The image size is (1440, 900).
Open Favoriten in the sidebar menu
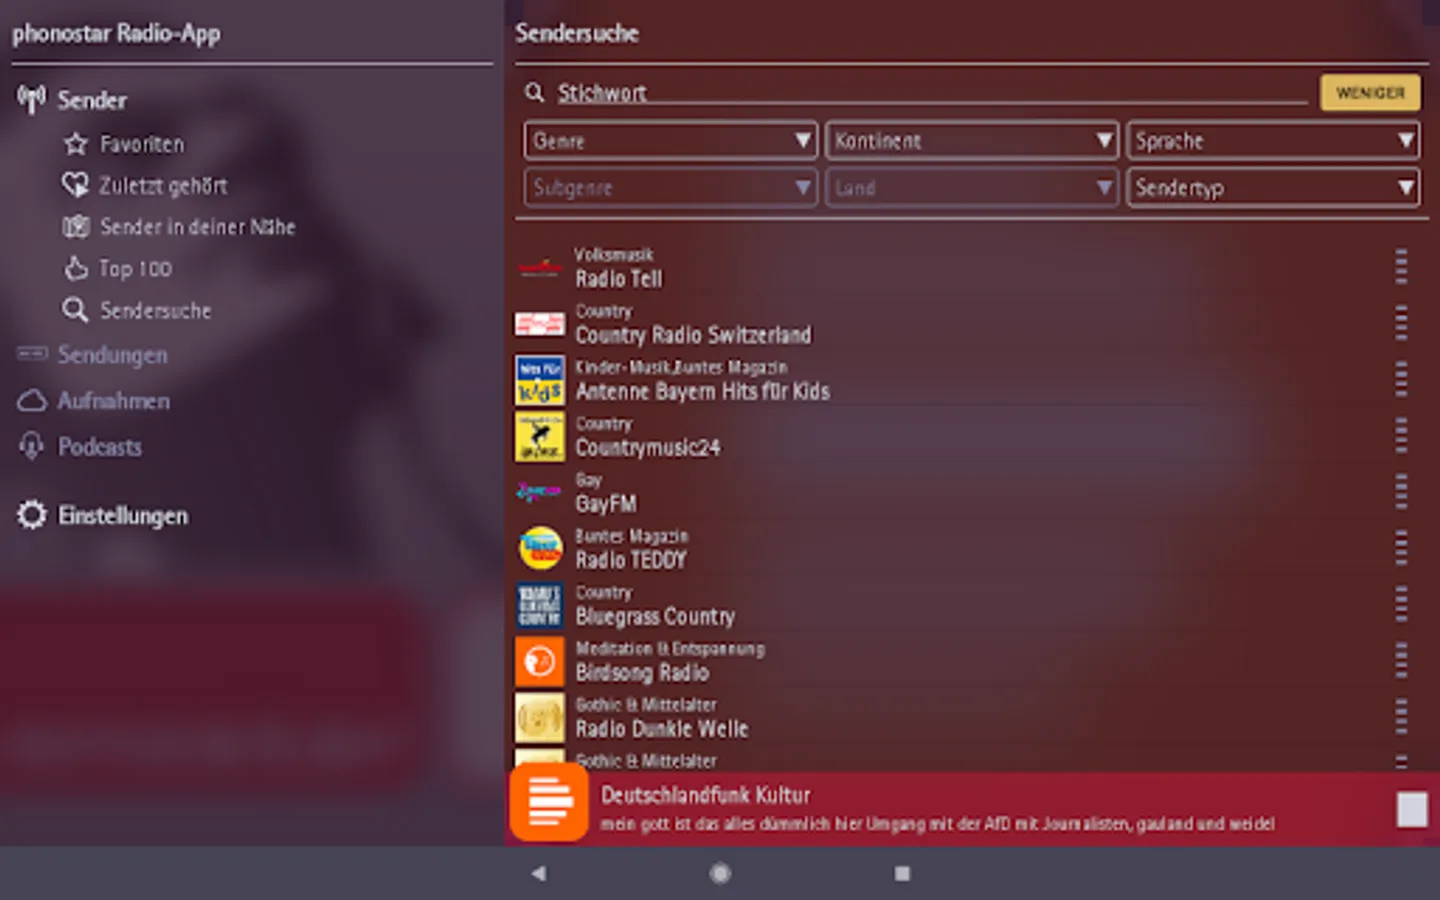pos(142,144)
